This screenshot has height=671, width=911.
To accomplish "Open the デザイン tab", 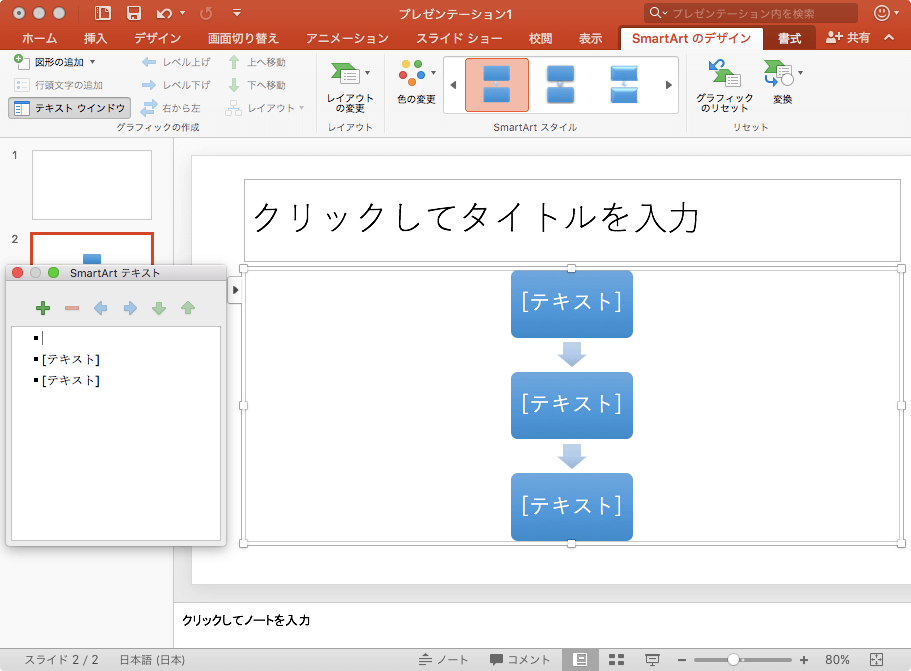I will point(157,38).
